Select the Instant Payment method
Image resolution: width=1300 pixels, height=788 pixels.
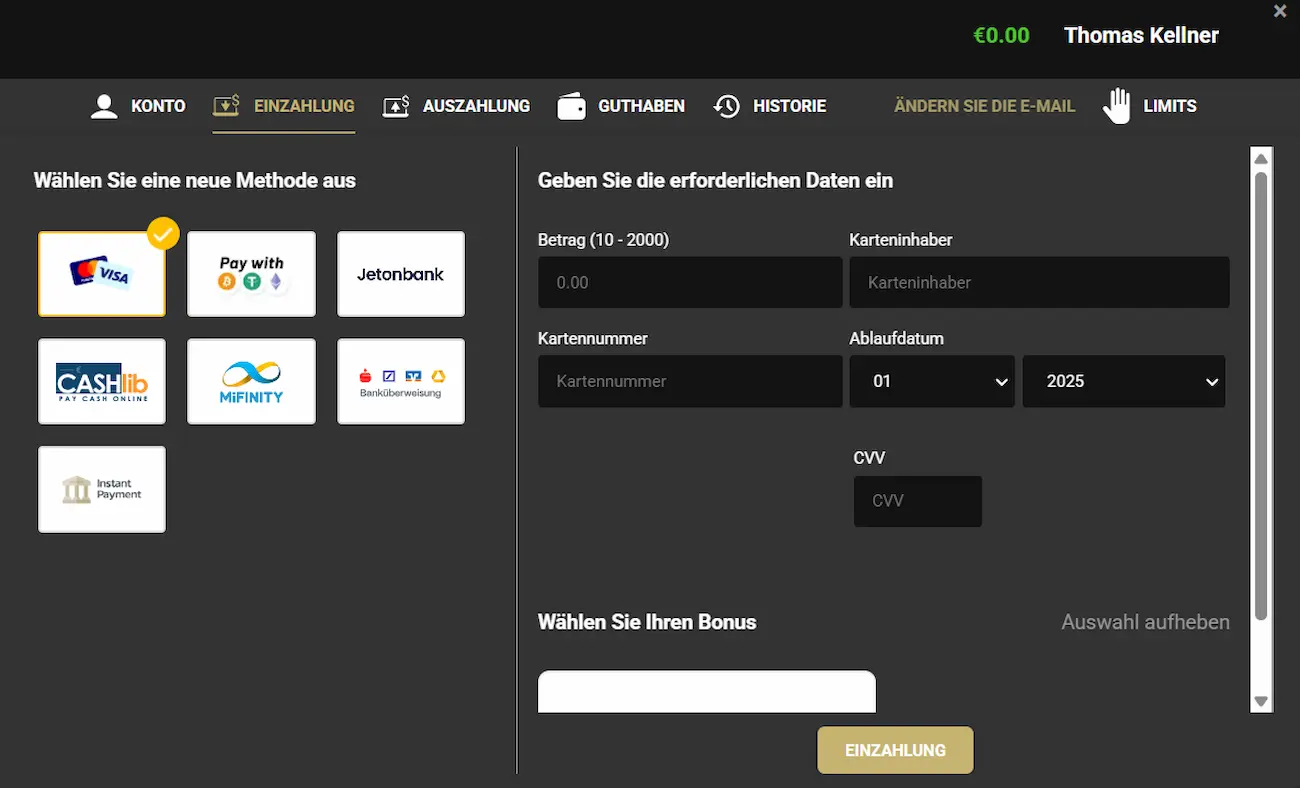102,489
